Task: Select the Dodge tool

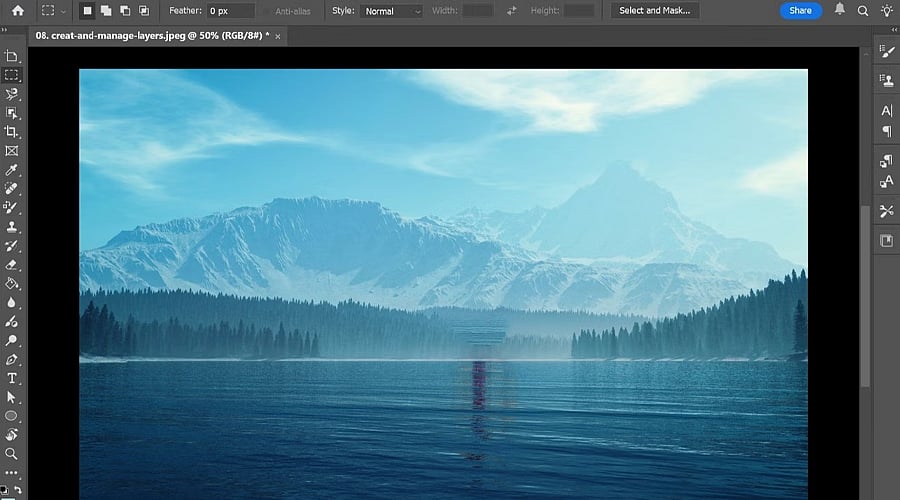Action: pyautogui.click(x=11, y=340)
